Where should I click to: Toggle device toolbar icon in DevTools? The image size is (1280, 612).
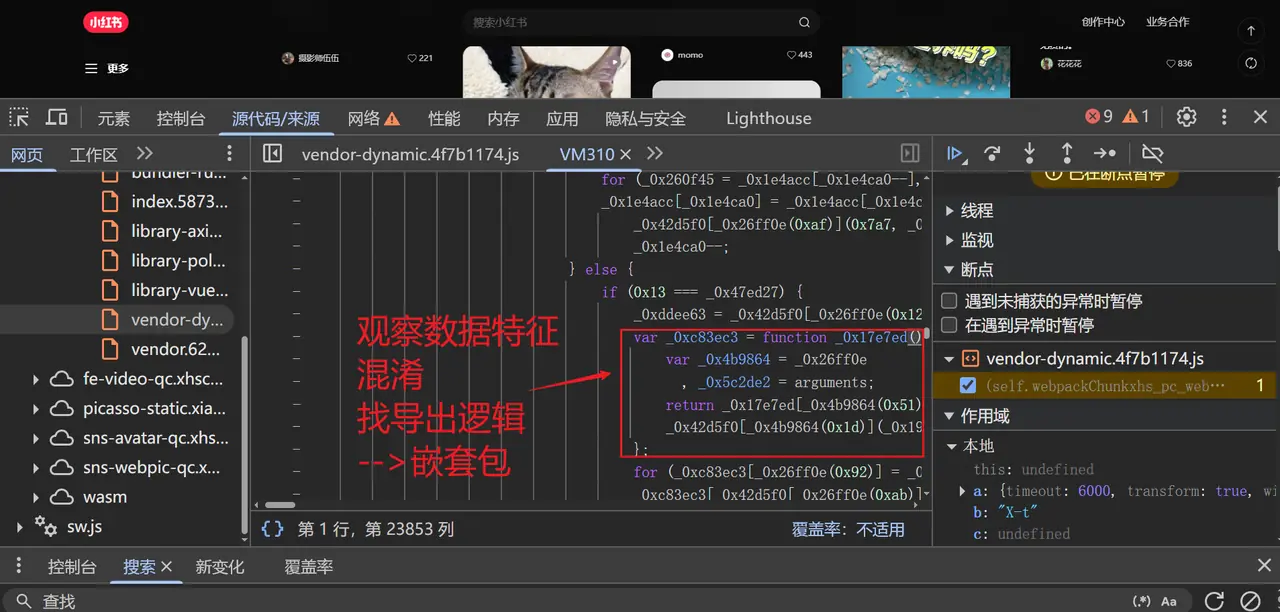[x=56, y=117]
